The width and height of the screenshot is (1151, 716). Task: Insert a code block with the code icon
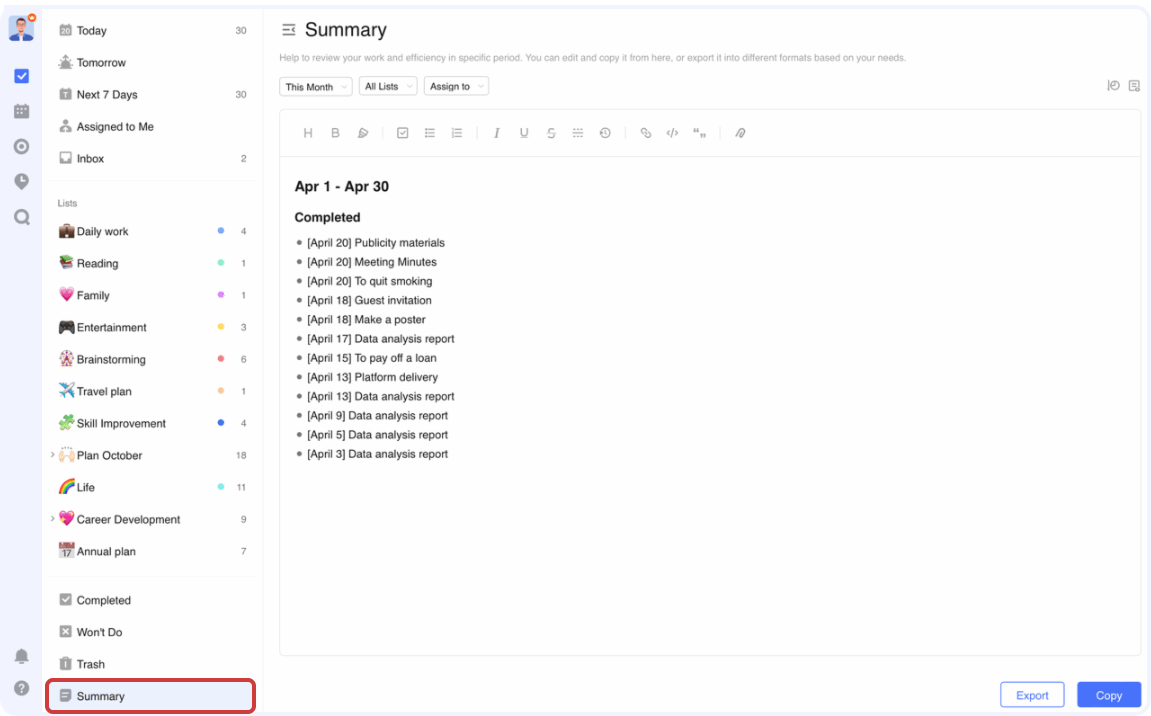coord(672,133)
